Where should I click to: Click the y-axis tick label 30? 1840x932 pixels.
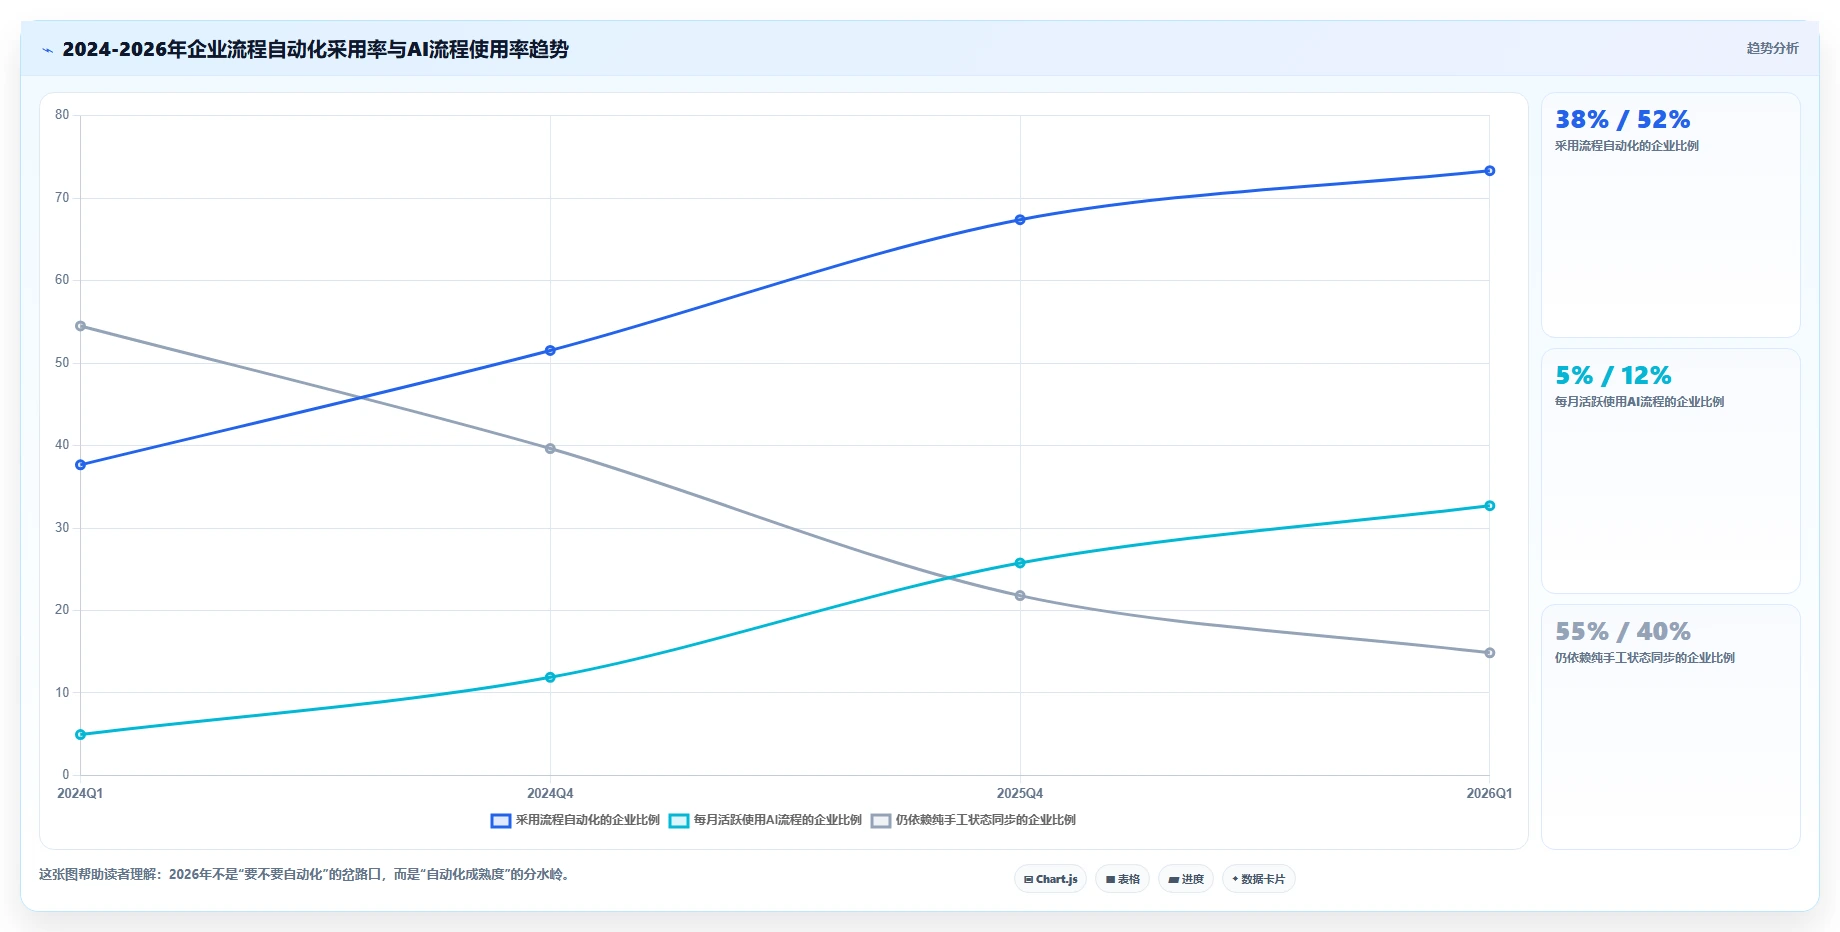(62, 528)
